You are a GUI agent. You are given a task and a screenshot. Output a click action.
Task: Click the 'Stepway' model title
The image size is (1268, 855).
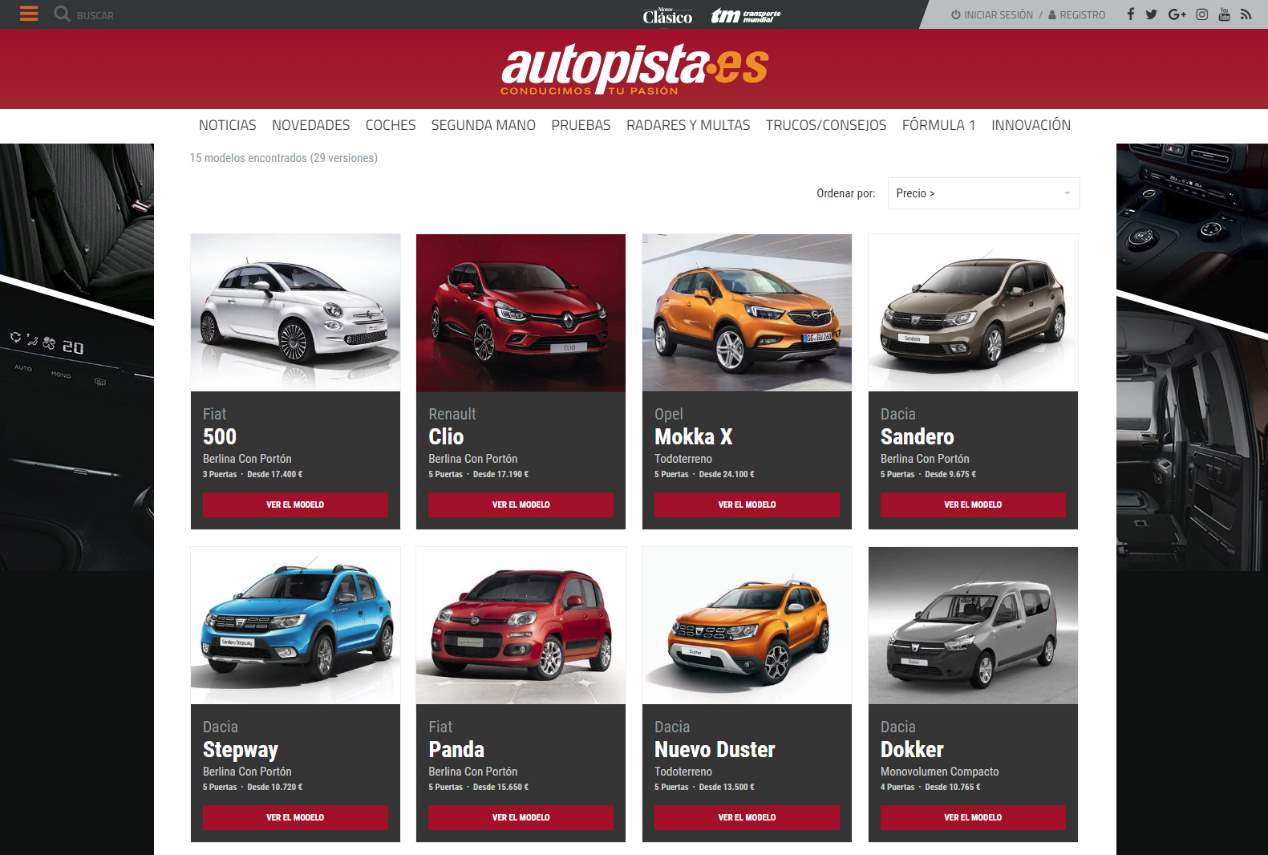point(240,750)
